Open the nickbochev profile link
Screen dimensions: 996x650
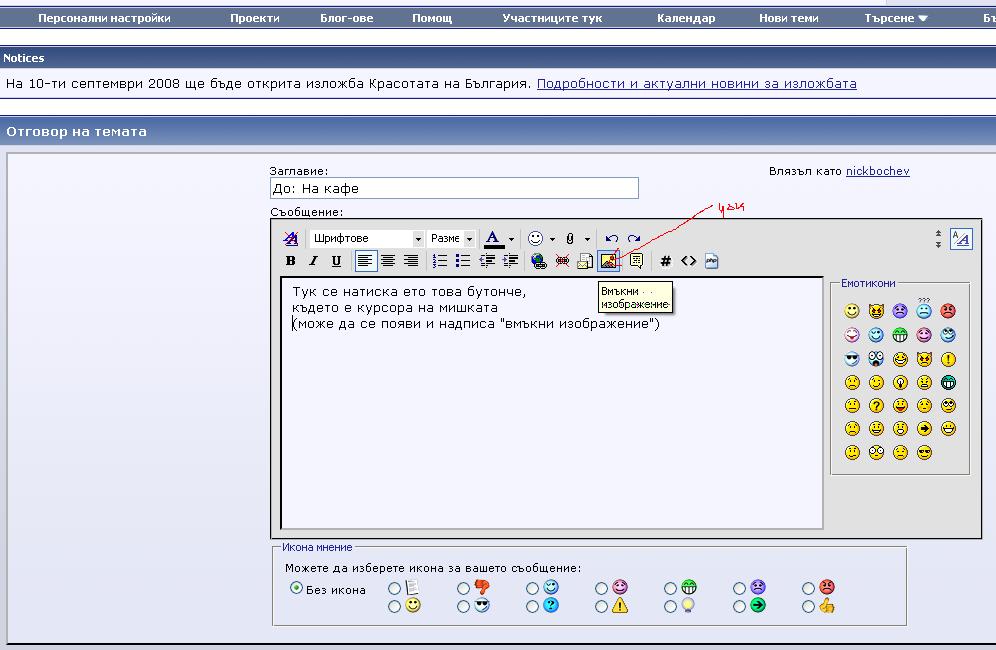point(877,171)
